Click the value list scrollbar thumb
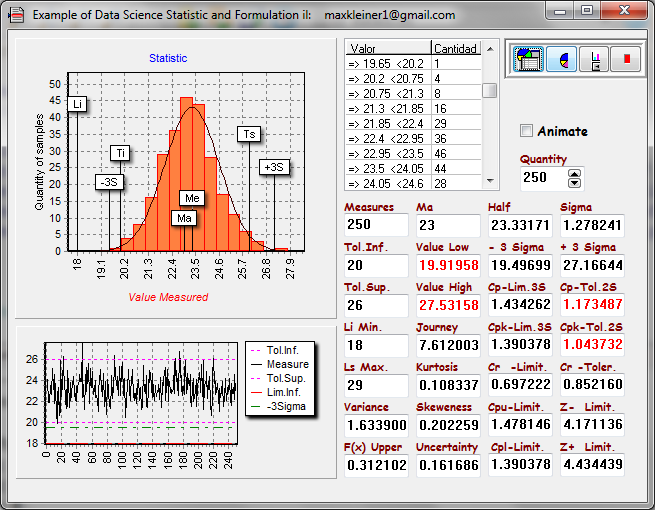The width and height of the screenshot is (655, 510). click(x=490, y=91)
